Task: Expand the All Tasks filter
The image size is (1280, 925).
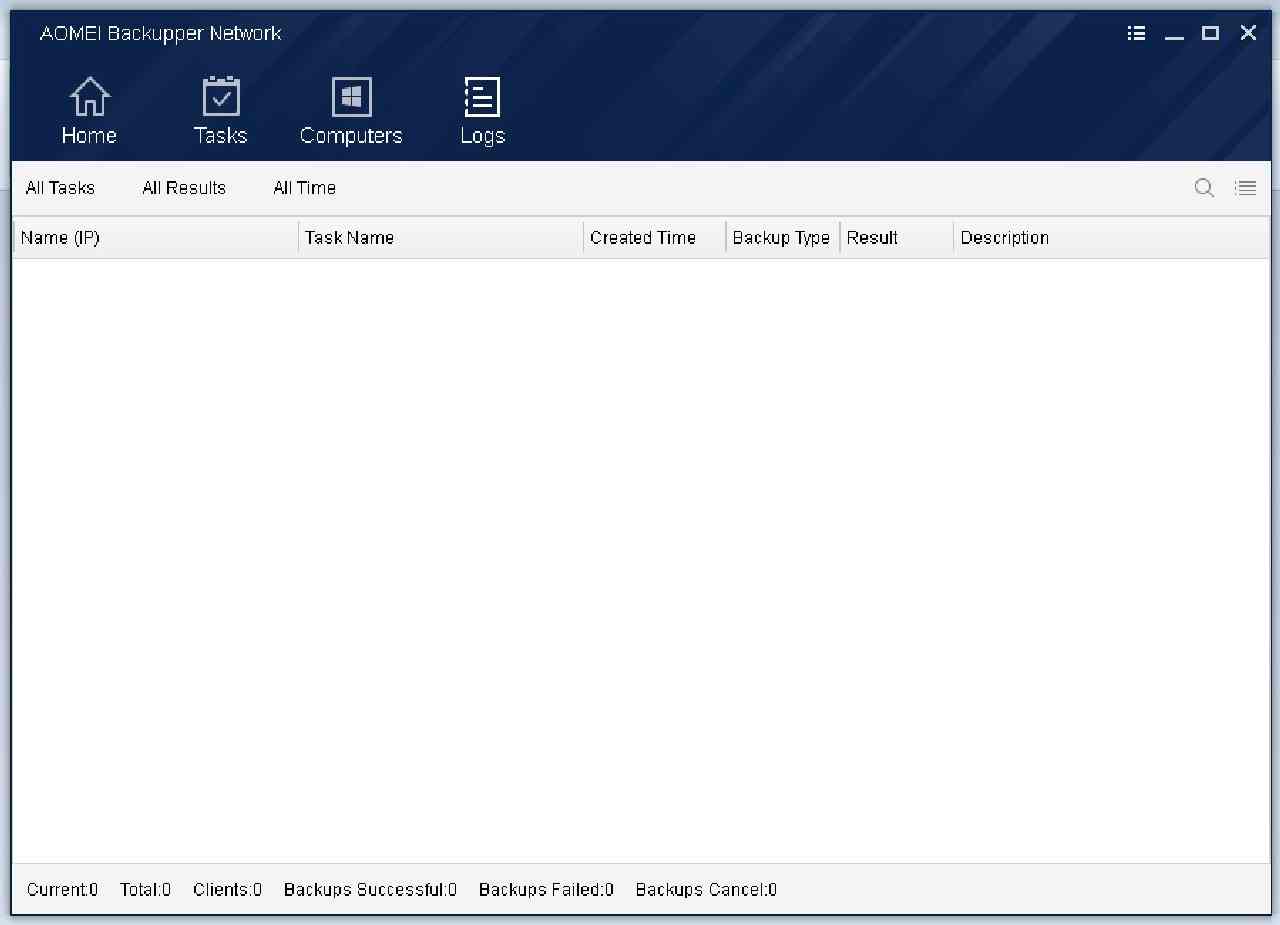Action: 60,188
